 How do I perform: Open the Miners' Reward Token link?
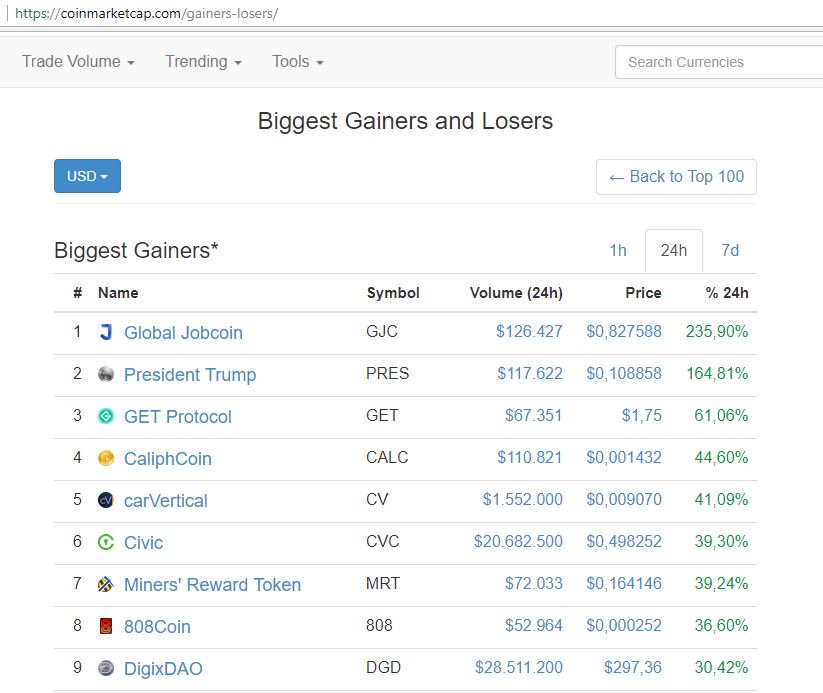click(213, 584)
